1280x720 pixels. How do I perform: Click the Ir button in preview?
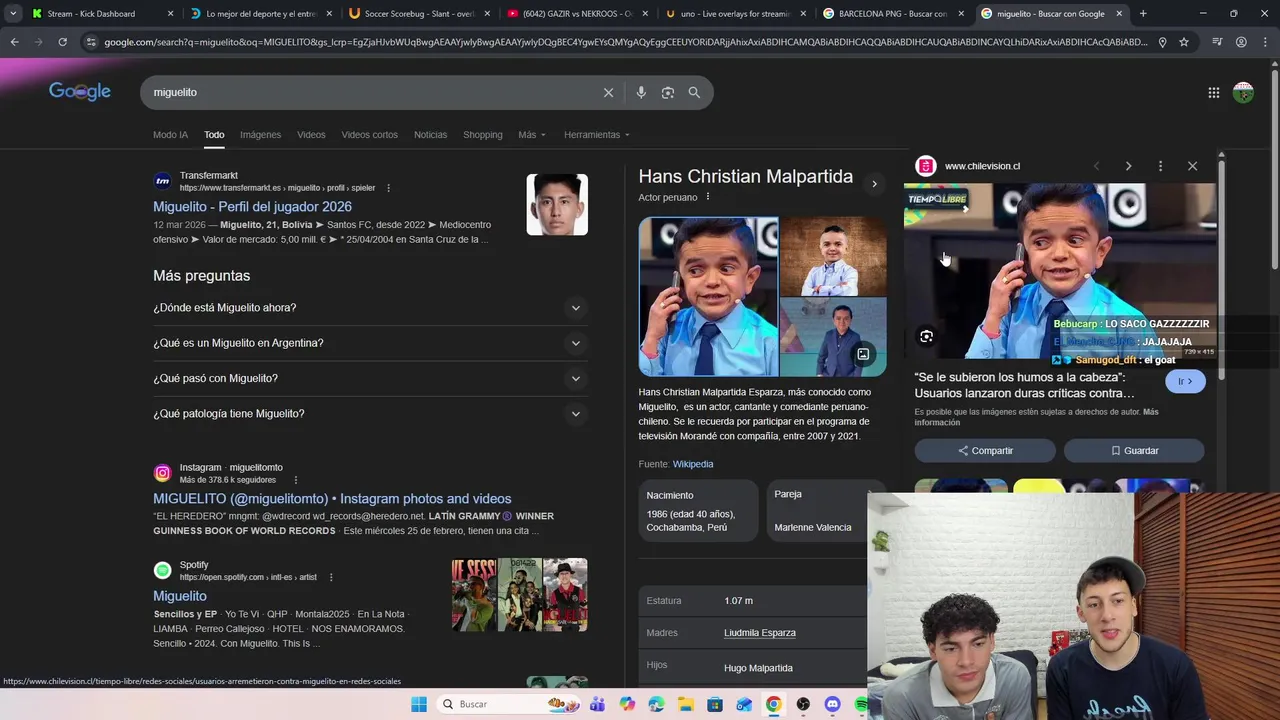(1185, 381)
